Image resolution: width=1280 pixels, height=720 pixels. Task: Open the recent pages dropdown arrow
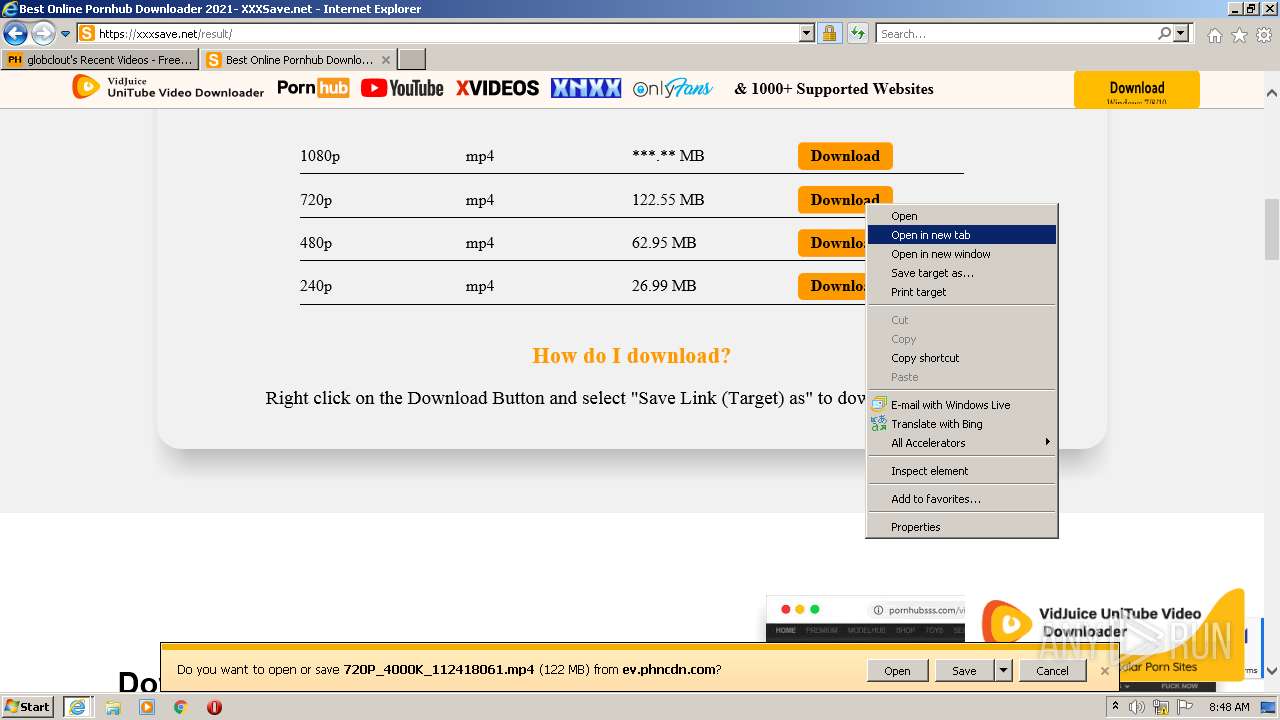click(66, 34)
